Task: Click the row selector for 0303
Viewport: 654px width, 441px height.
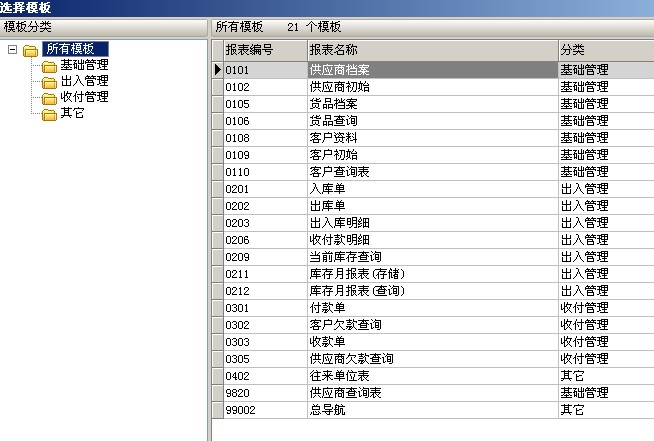Action: (x=218, y=342)
